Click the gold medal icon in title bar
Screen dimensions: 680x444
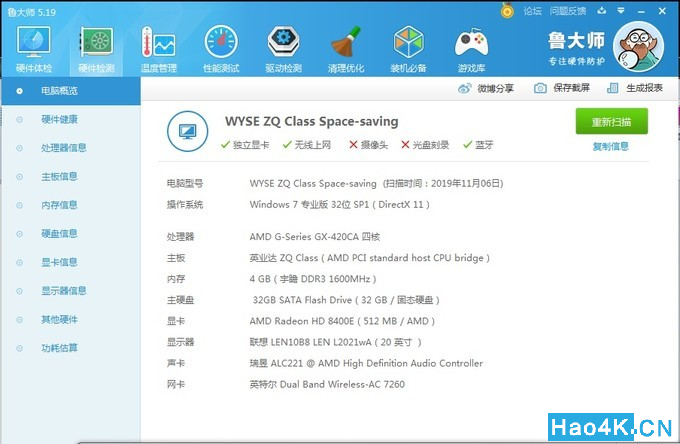(x=507, y=10)
